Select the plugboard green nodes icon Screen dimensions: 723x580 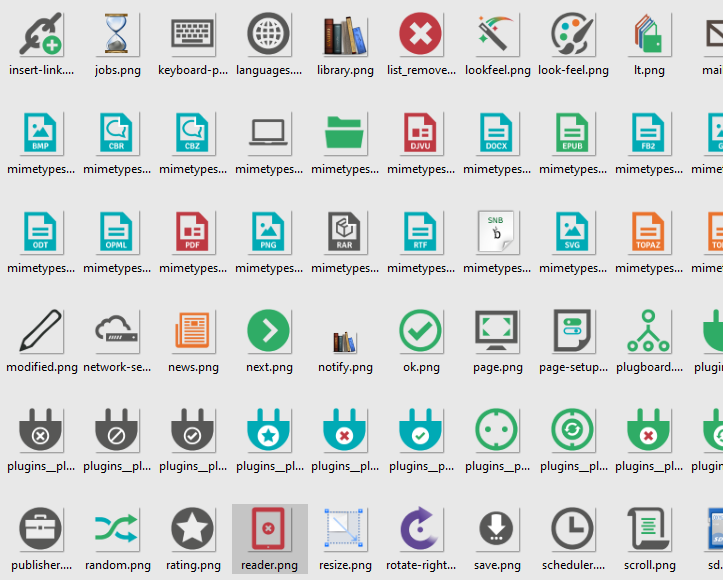point(648,331)
